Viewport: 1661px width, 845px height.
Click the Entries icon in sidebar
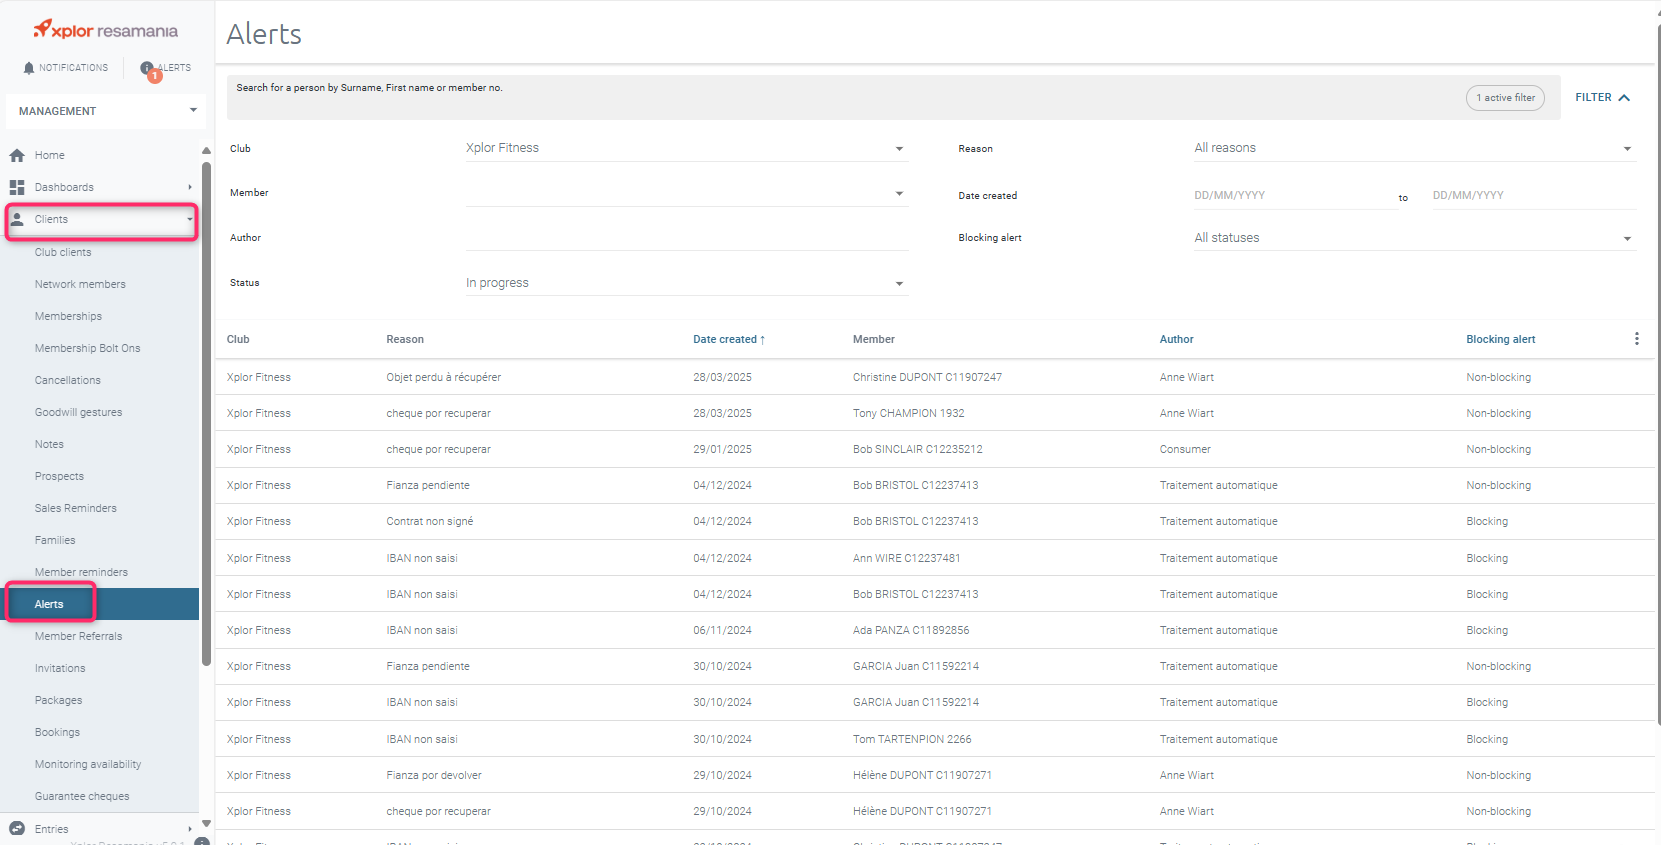point(17,828)
